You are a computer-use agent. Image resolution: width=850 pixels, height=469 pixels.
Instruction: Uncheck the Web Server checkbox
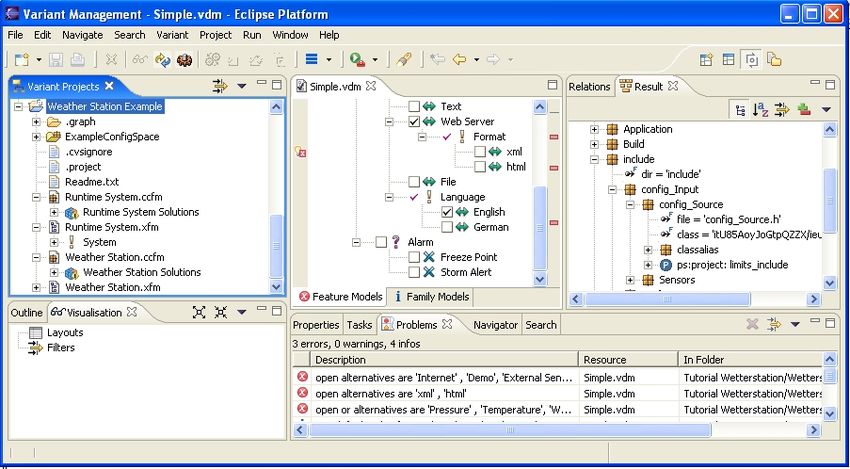click(x=414, y=121)
